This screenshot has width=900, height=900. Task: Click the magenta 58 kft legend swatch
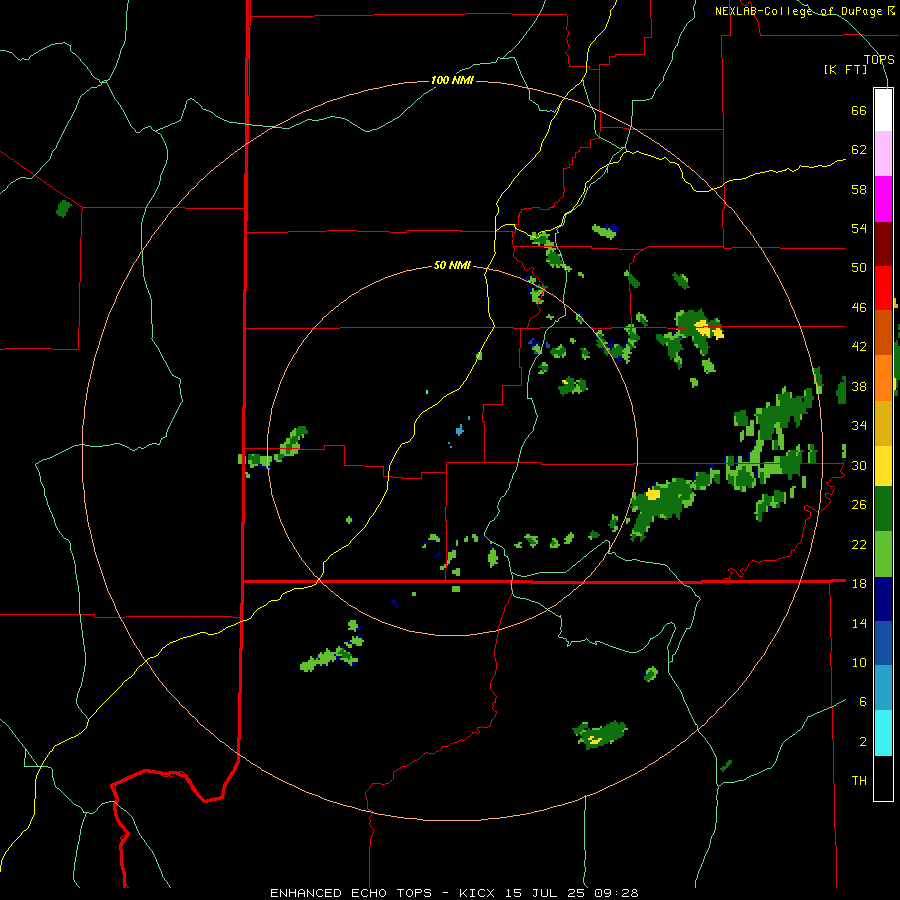pos(883,199)
